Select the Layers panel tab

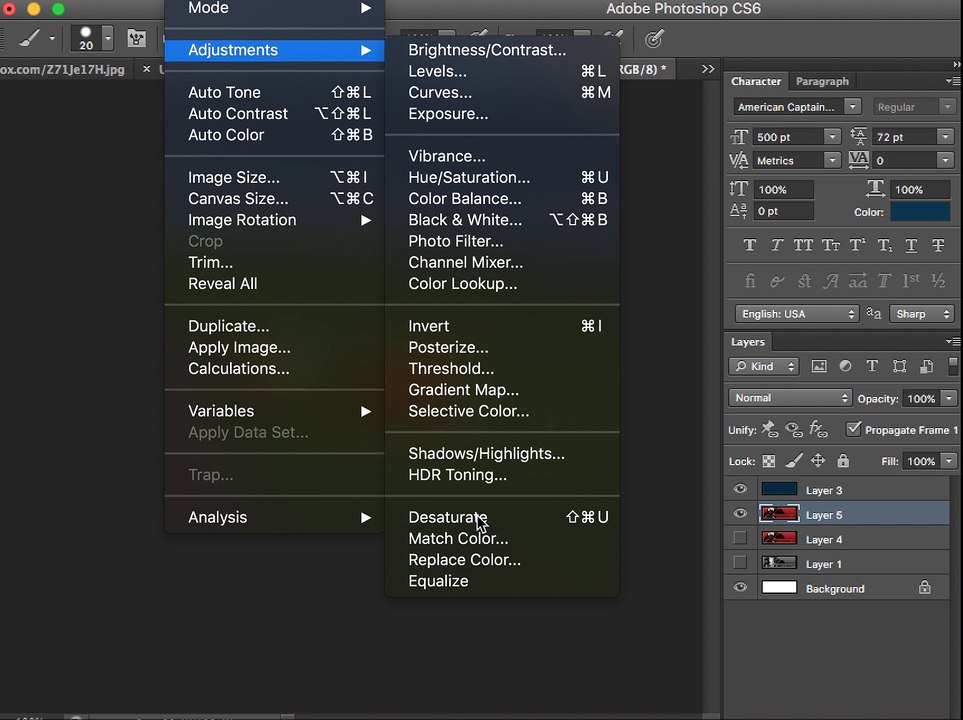(x=747, y=342)
